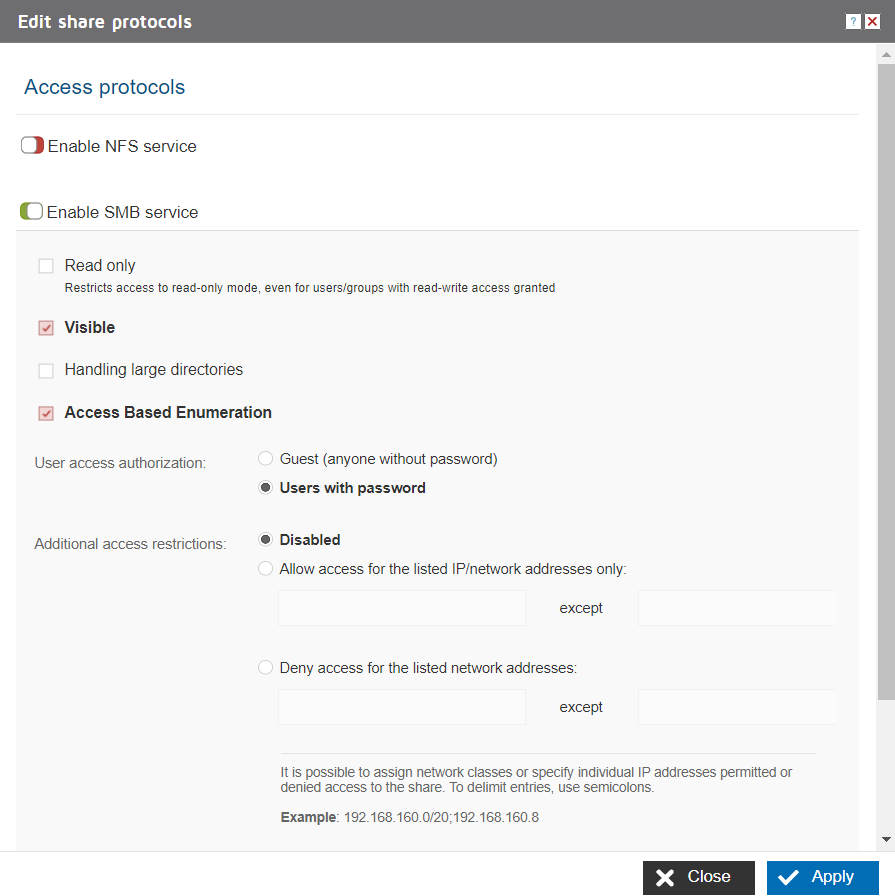Click the User access authorization label

click(x=120, y=463)
